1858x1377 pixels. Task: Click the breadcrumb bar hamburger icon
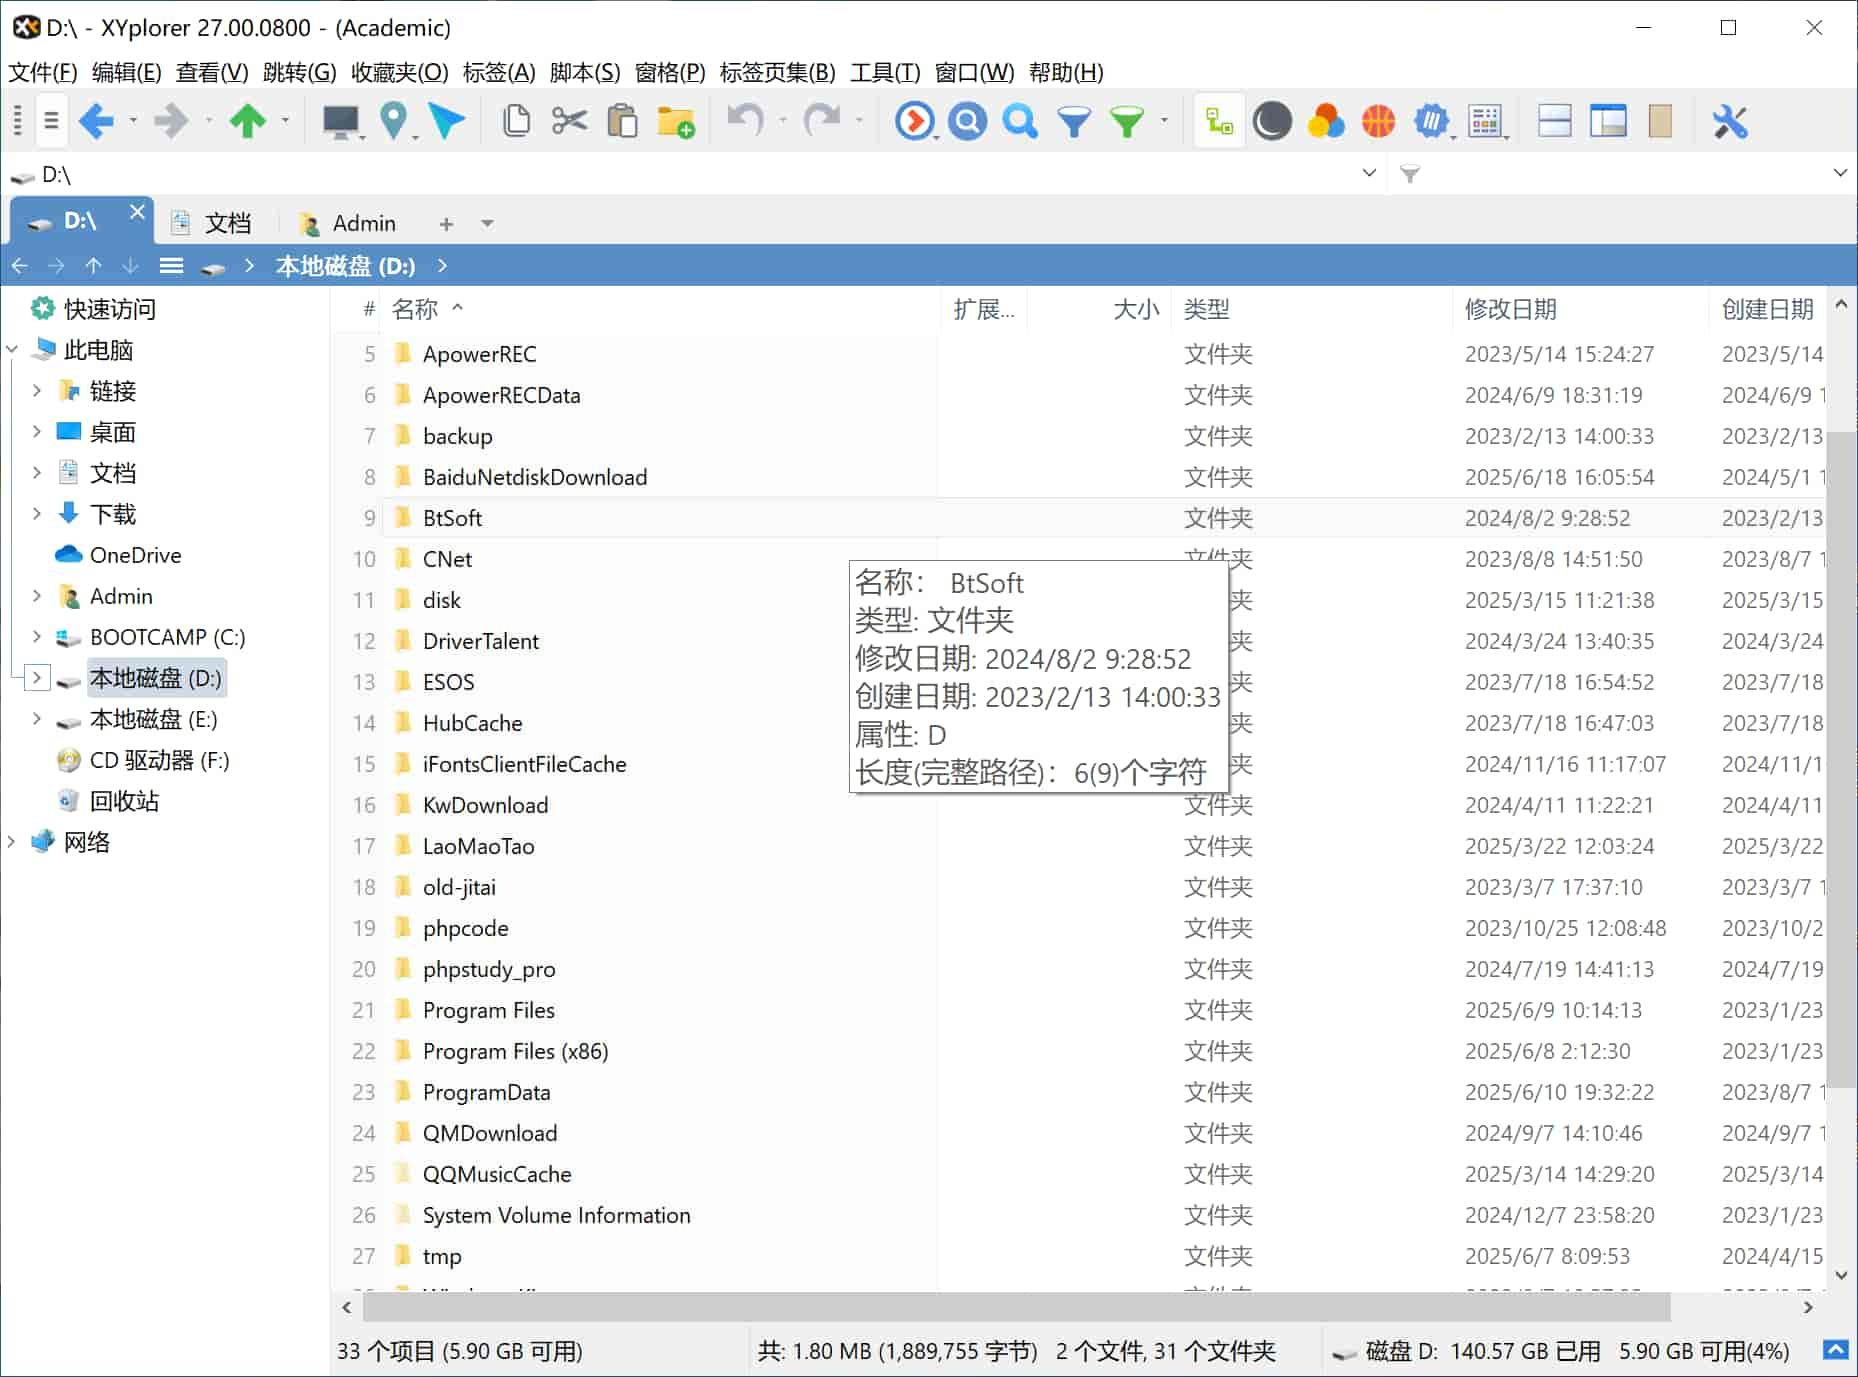tap(172, 265)
